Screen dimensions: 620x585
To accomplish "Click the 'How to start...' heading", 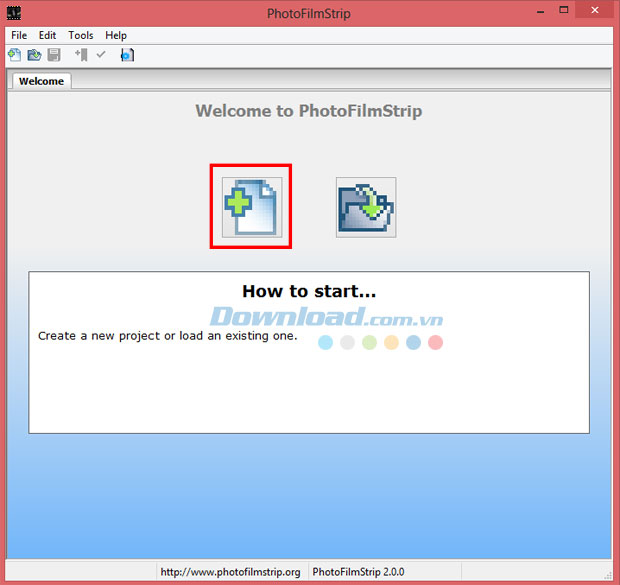I will 309,292.
